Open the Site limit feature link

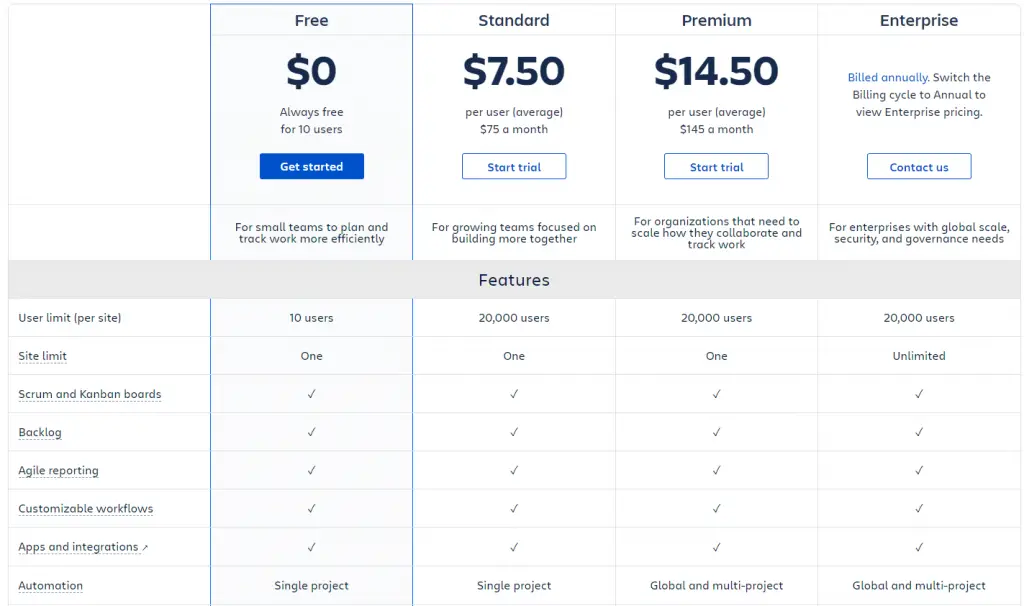(x=42, y=356)
